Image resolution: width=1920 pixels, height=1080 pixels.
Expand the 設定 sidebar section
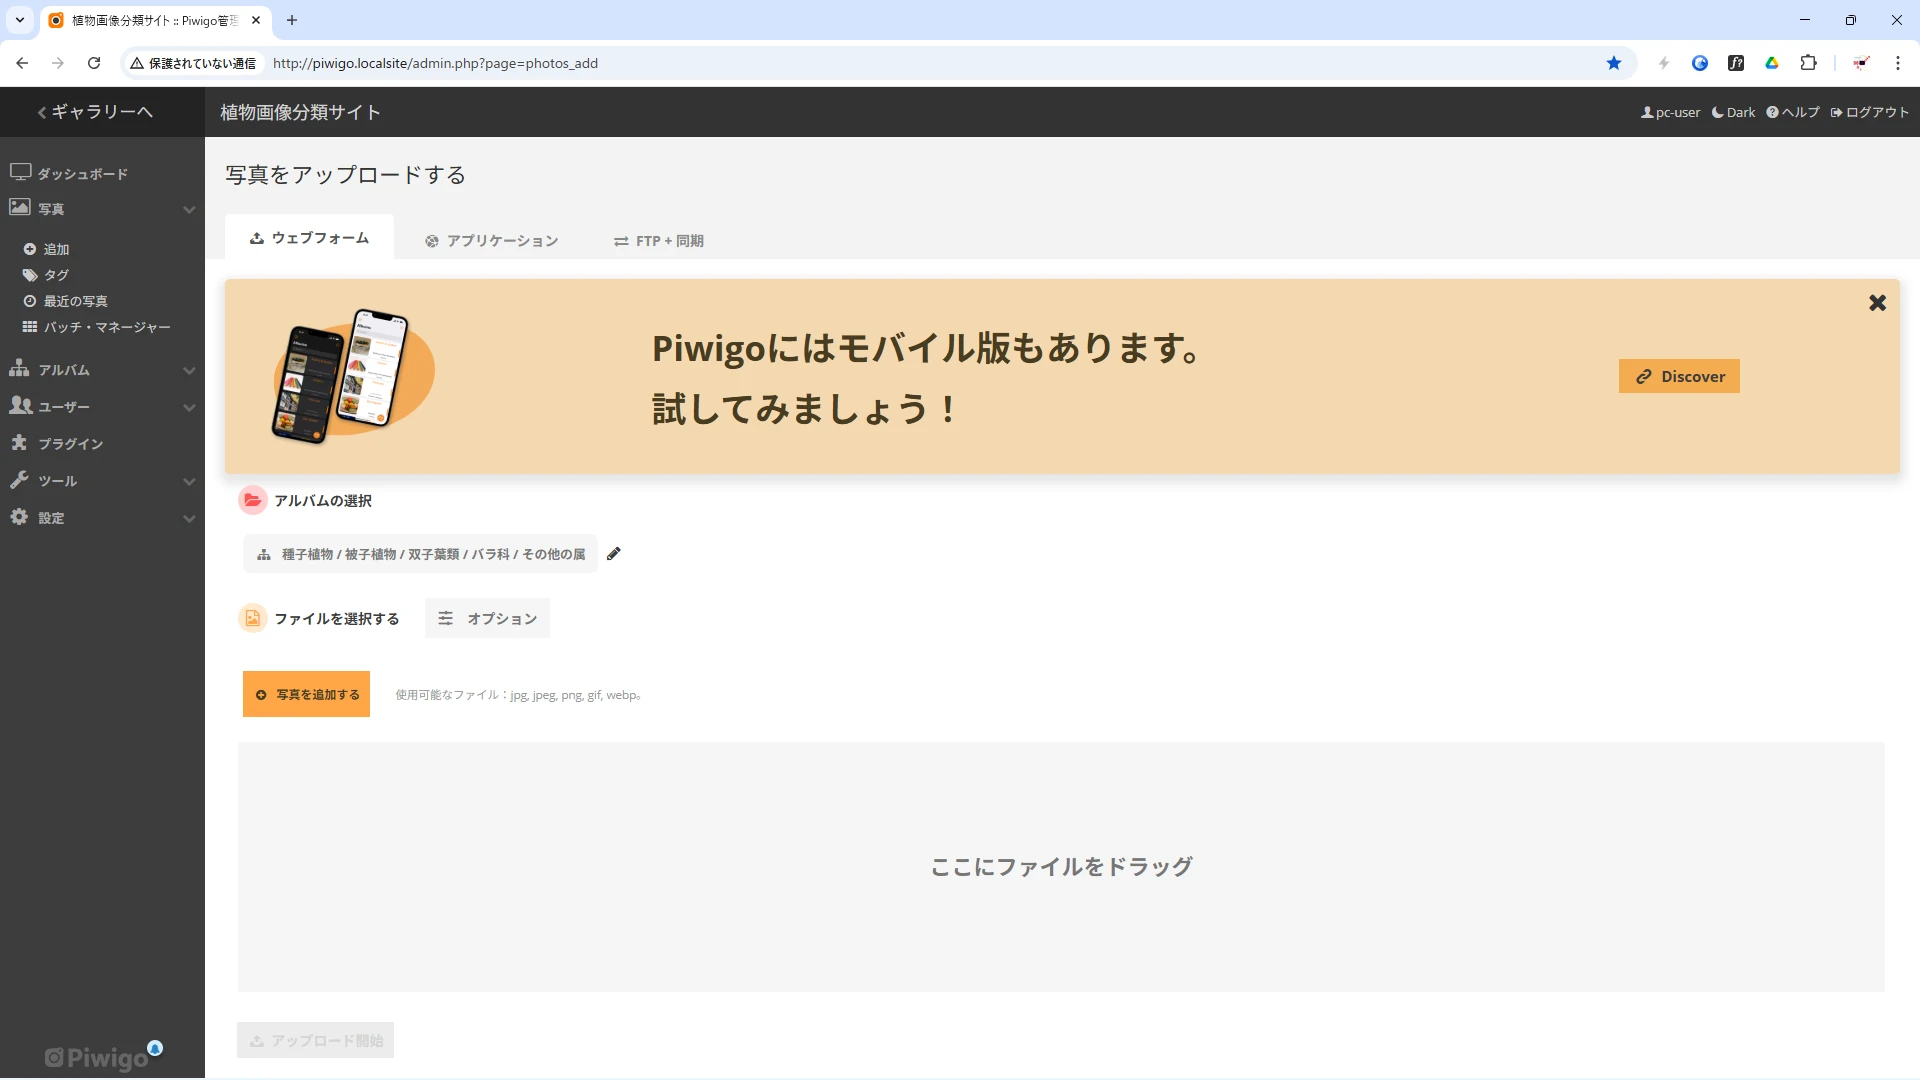189,518
